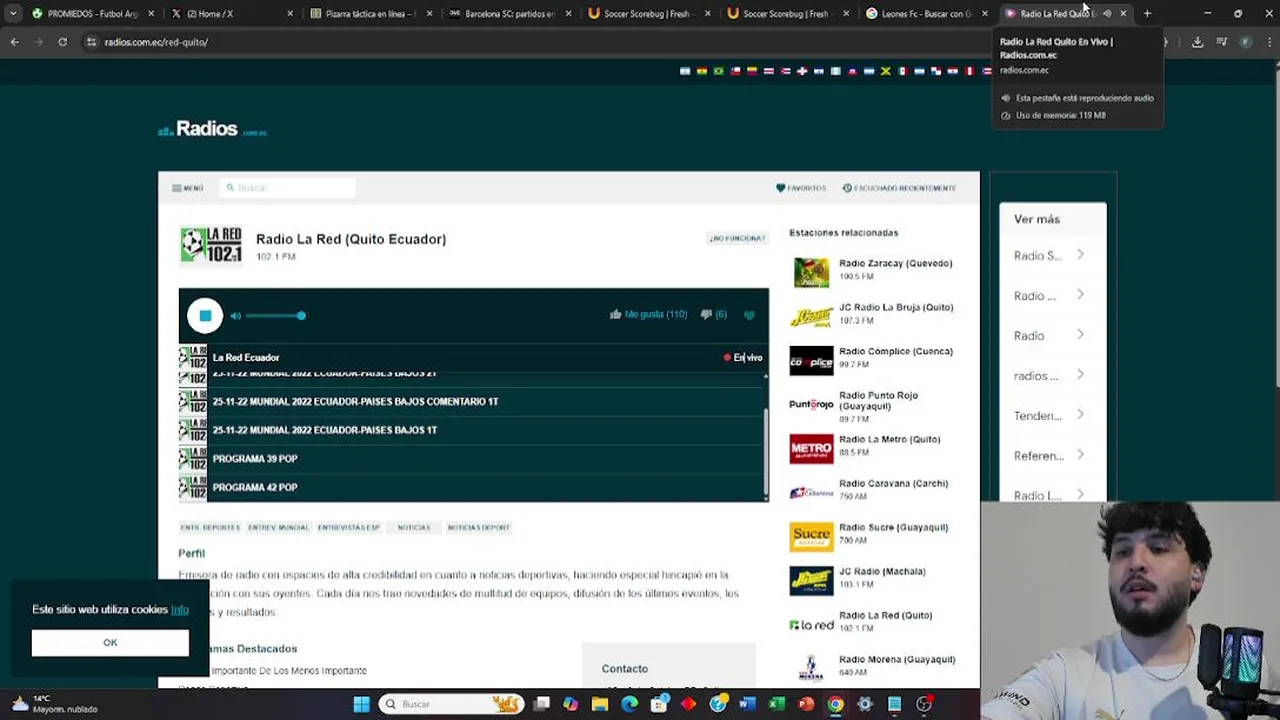Mute the player volume speaker icon
Screen dimensions: 1280x720
coord(235,316)
